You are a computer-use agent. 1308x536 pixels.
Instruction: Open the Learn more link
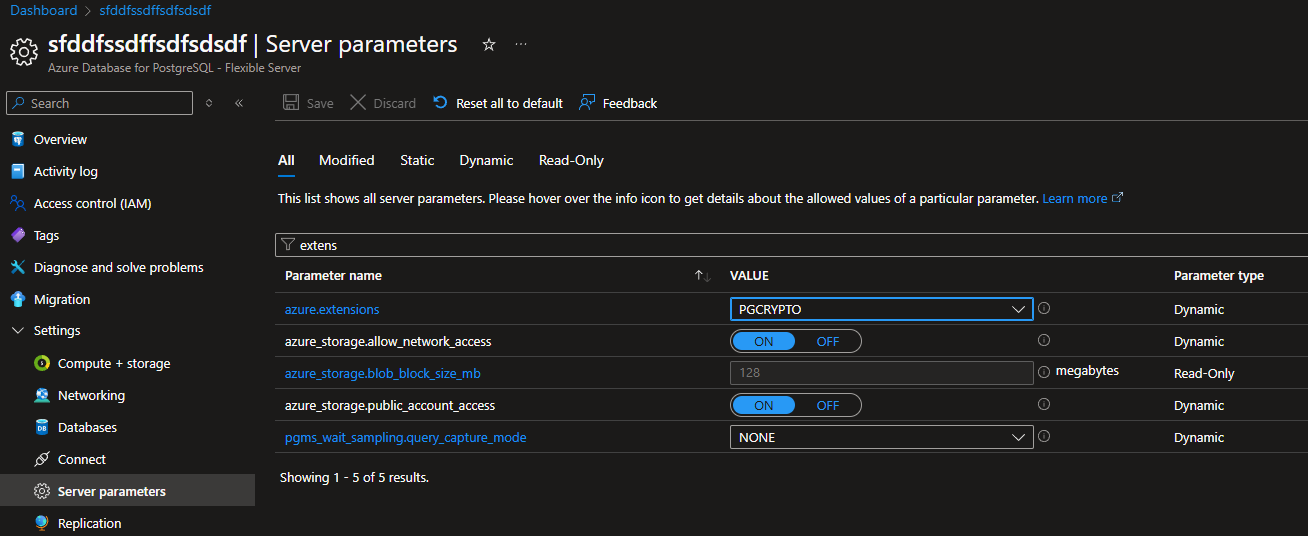click(1082, 199)
